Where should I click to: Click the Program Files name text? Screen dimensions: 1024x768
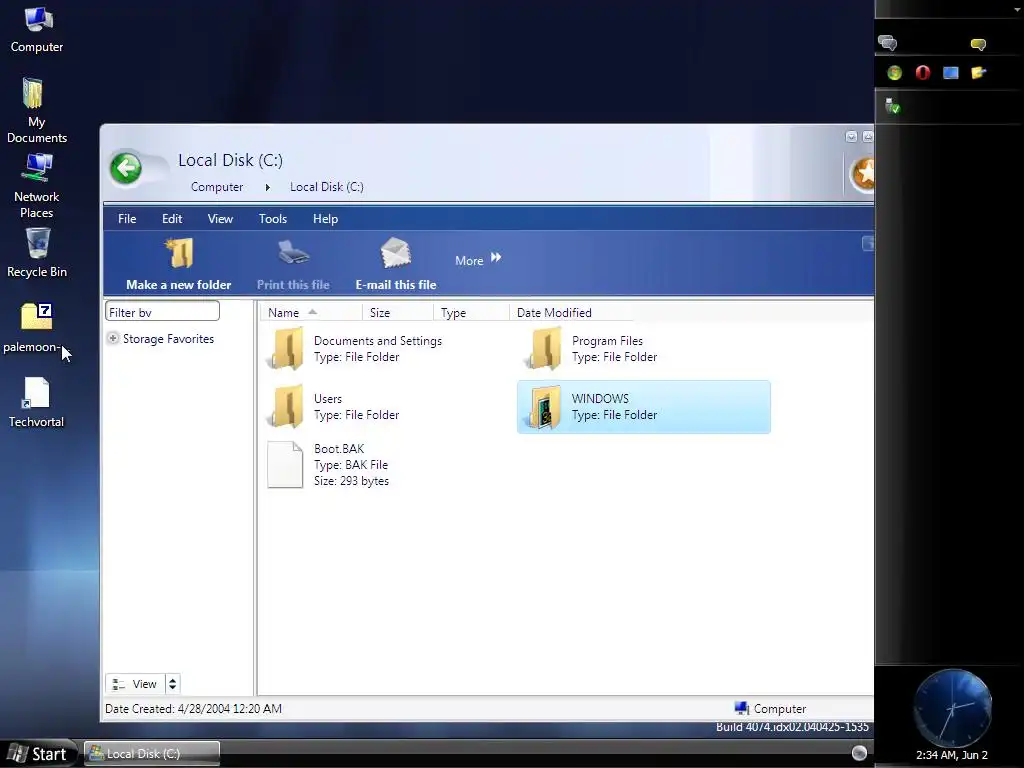point(607,341)
